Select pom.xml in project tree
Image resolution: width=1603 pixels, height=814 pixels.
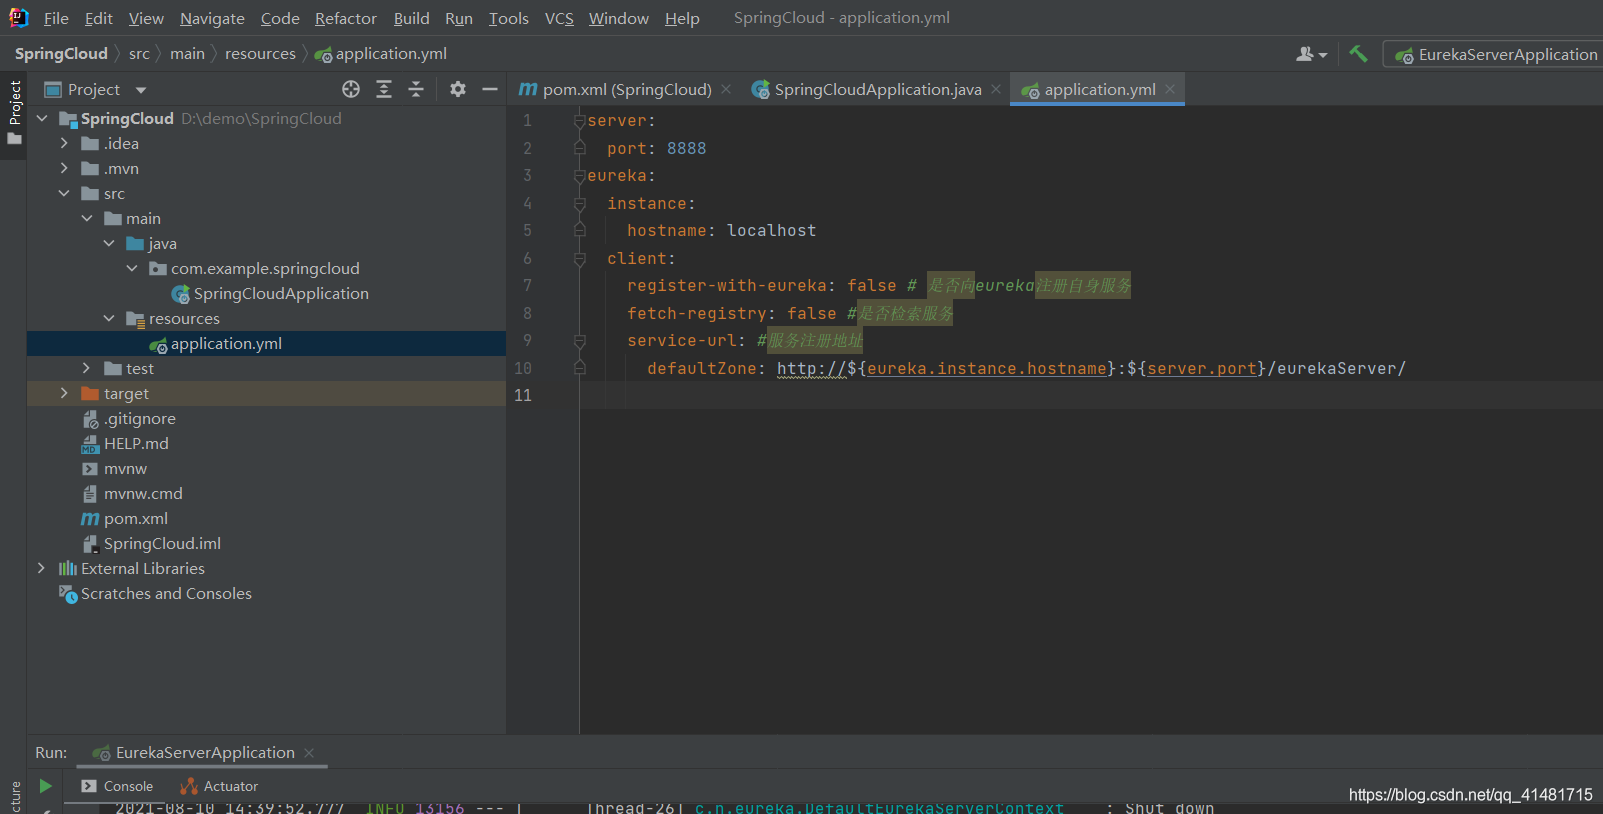(x=124, y=518)
